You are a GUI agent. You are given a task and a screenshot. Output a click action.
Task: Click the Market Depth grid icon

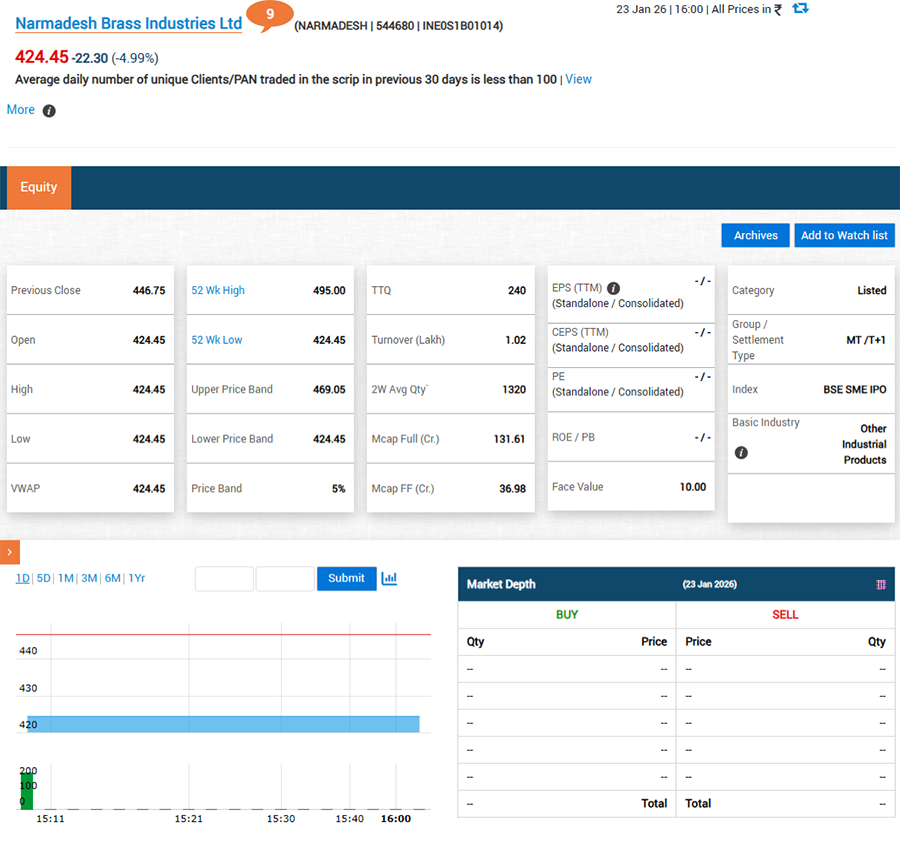880,584
